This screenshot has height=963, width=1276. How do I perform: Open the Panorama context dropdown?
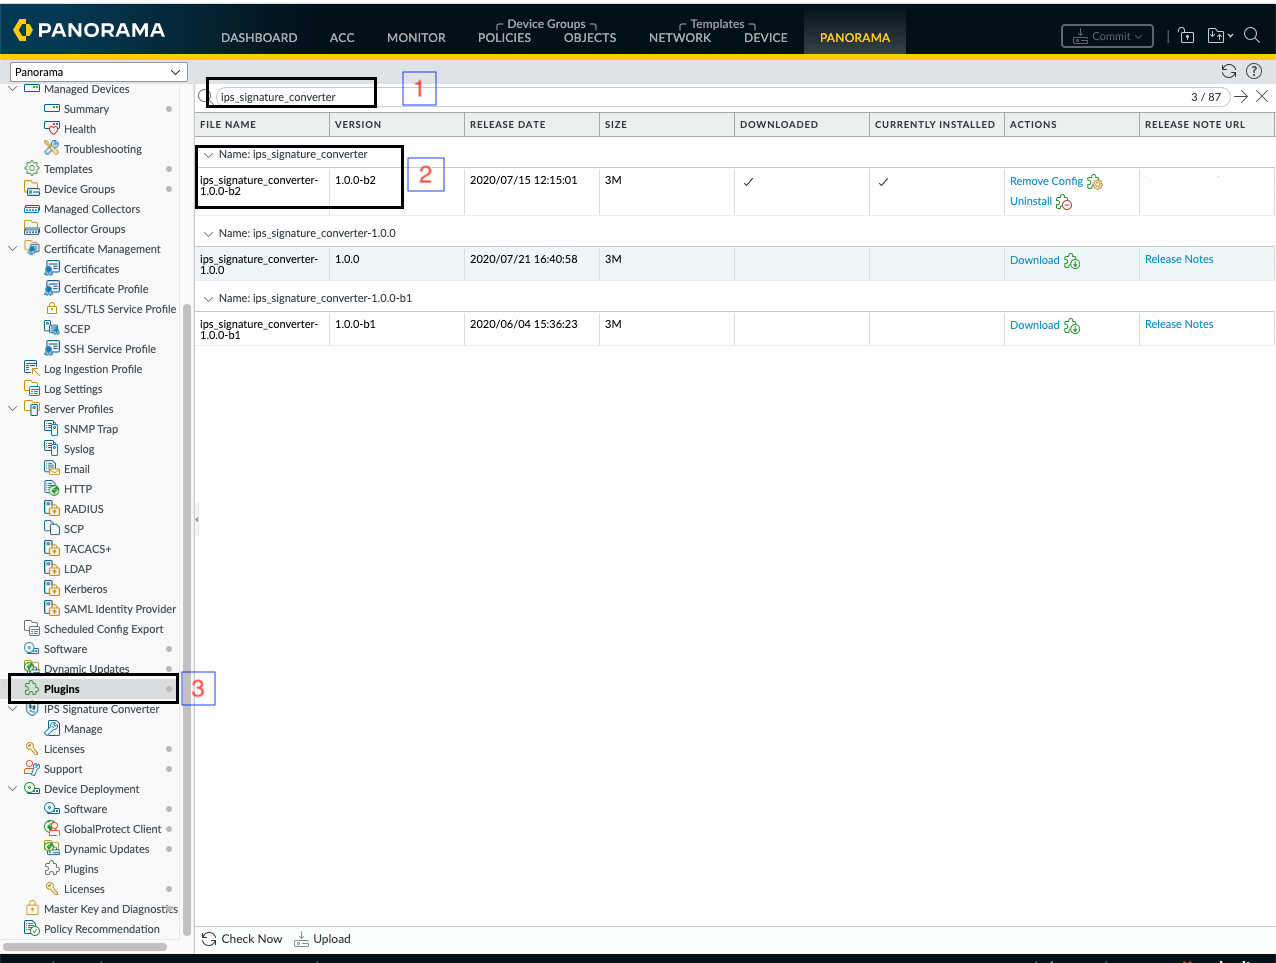tap(98, 72)
